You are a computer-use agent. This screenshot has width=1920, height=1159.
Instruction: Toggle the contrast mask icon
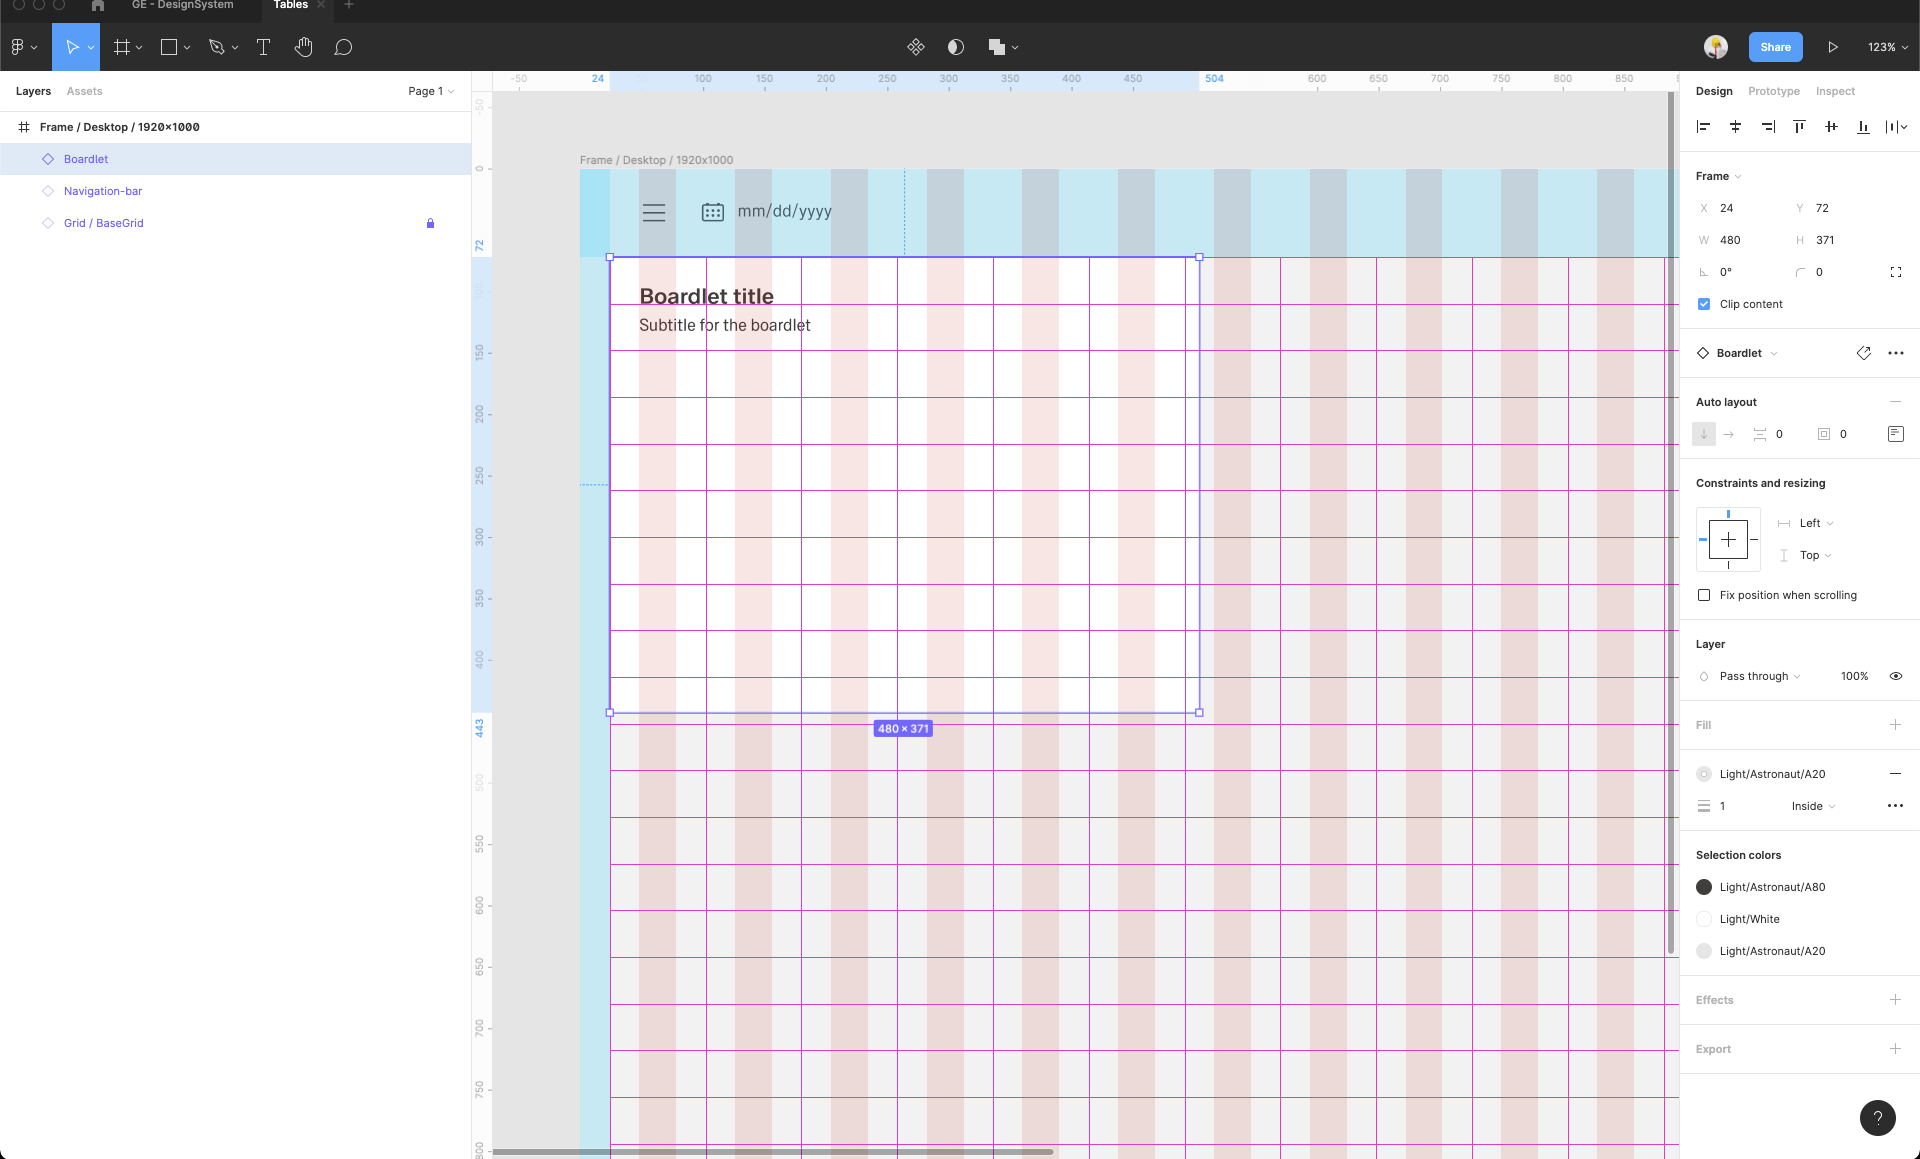pos(956,47)
